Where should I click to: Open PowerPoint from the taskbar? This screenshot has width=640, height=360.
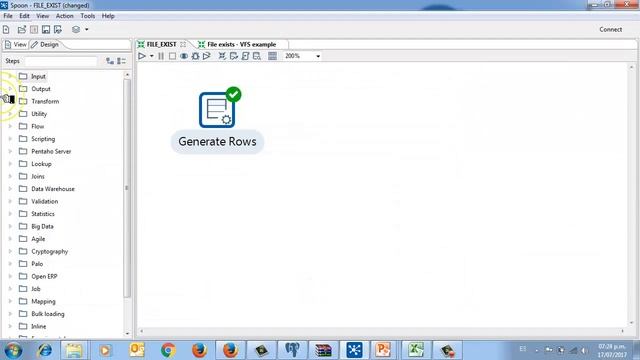(383, 350)
